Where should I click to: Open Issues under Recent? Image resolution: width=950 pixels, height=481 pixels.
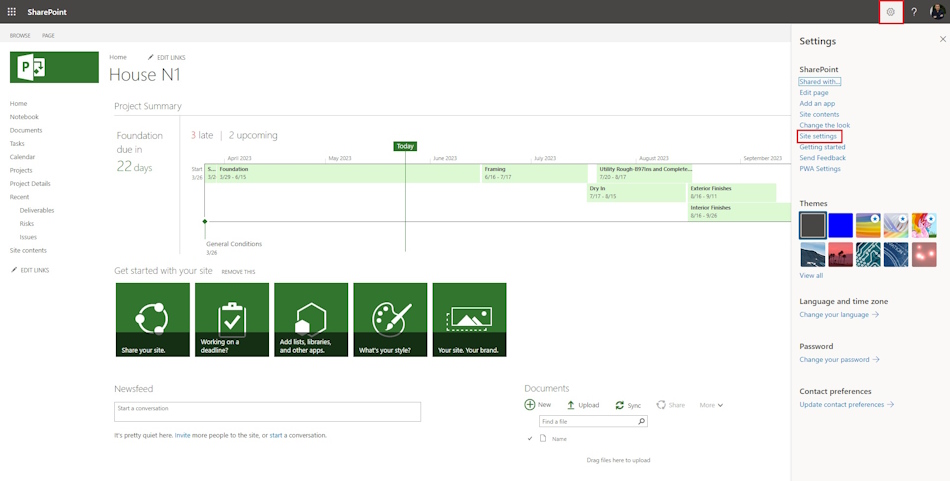click(28, 237)
